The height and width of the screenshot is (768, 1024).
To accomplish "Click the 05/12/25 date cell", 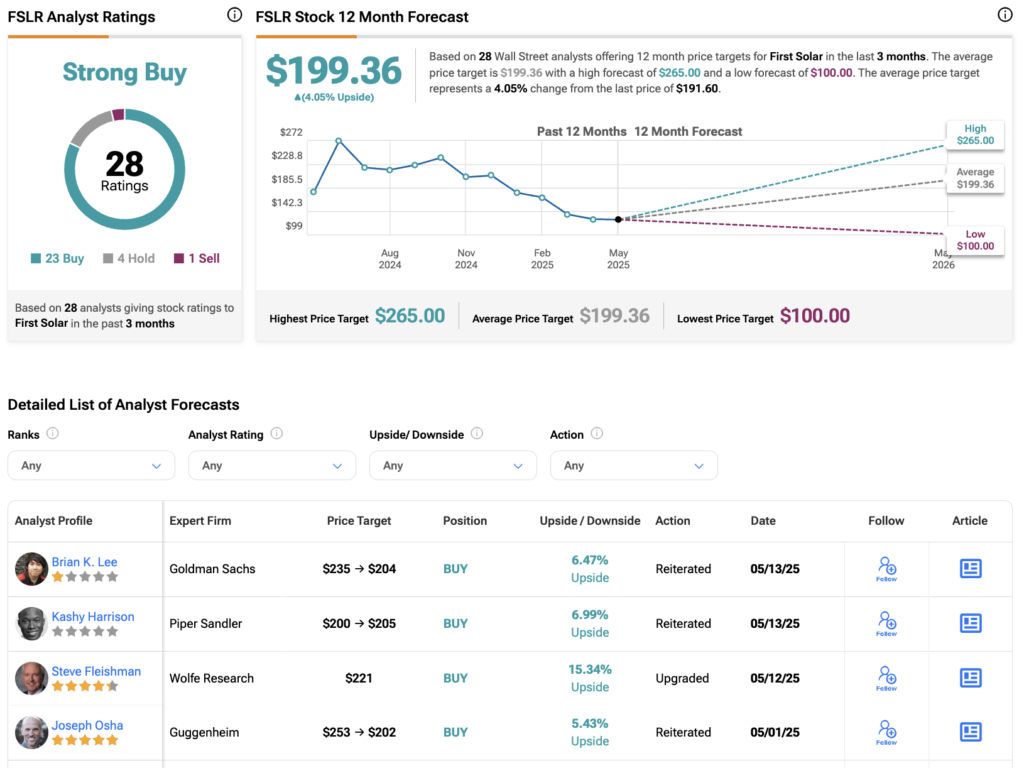I will (x=775, y=679).
